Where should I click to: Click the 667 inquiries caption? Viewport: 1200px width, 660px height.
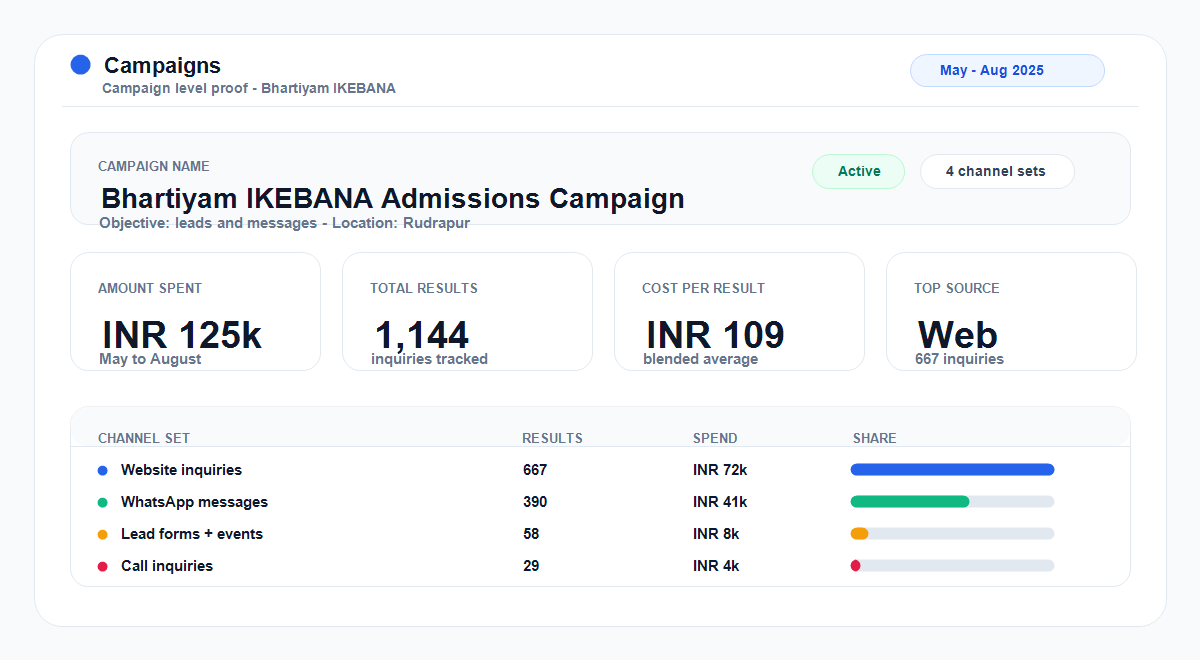(959, 359)
